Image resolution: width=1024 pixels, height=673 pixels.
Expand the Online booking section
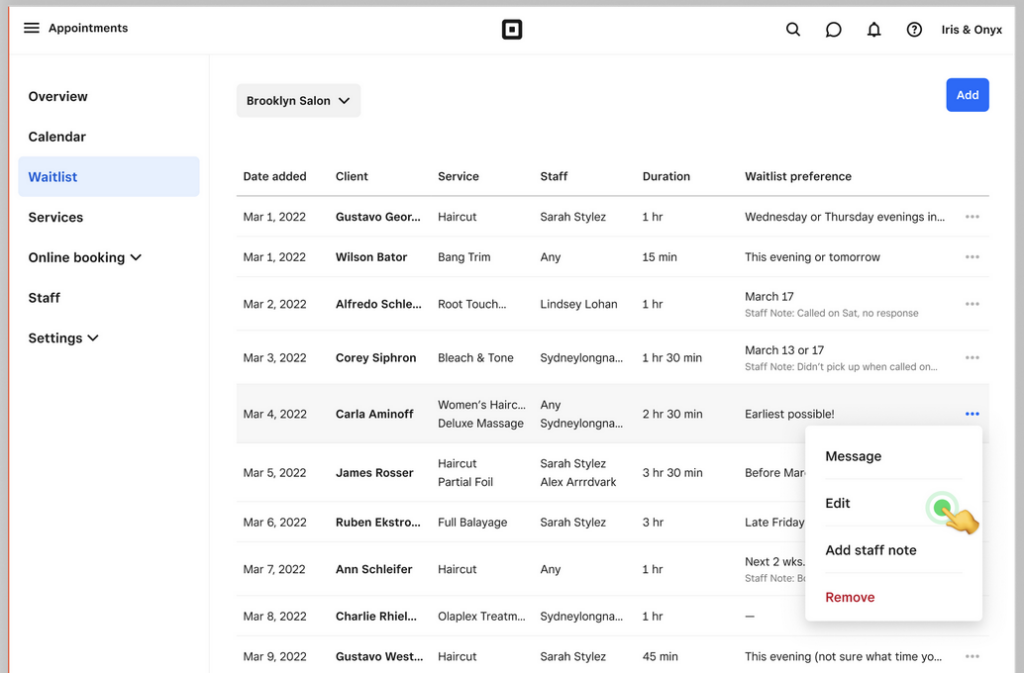[85, 257]
